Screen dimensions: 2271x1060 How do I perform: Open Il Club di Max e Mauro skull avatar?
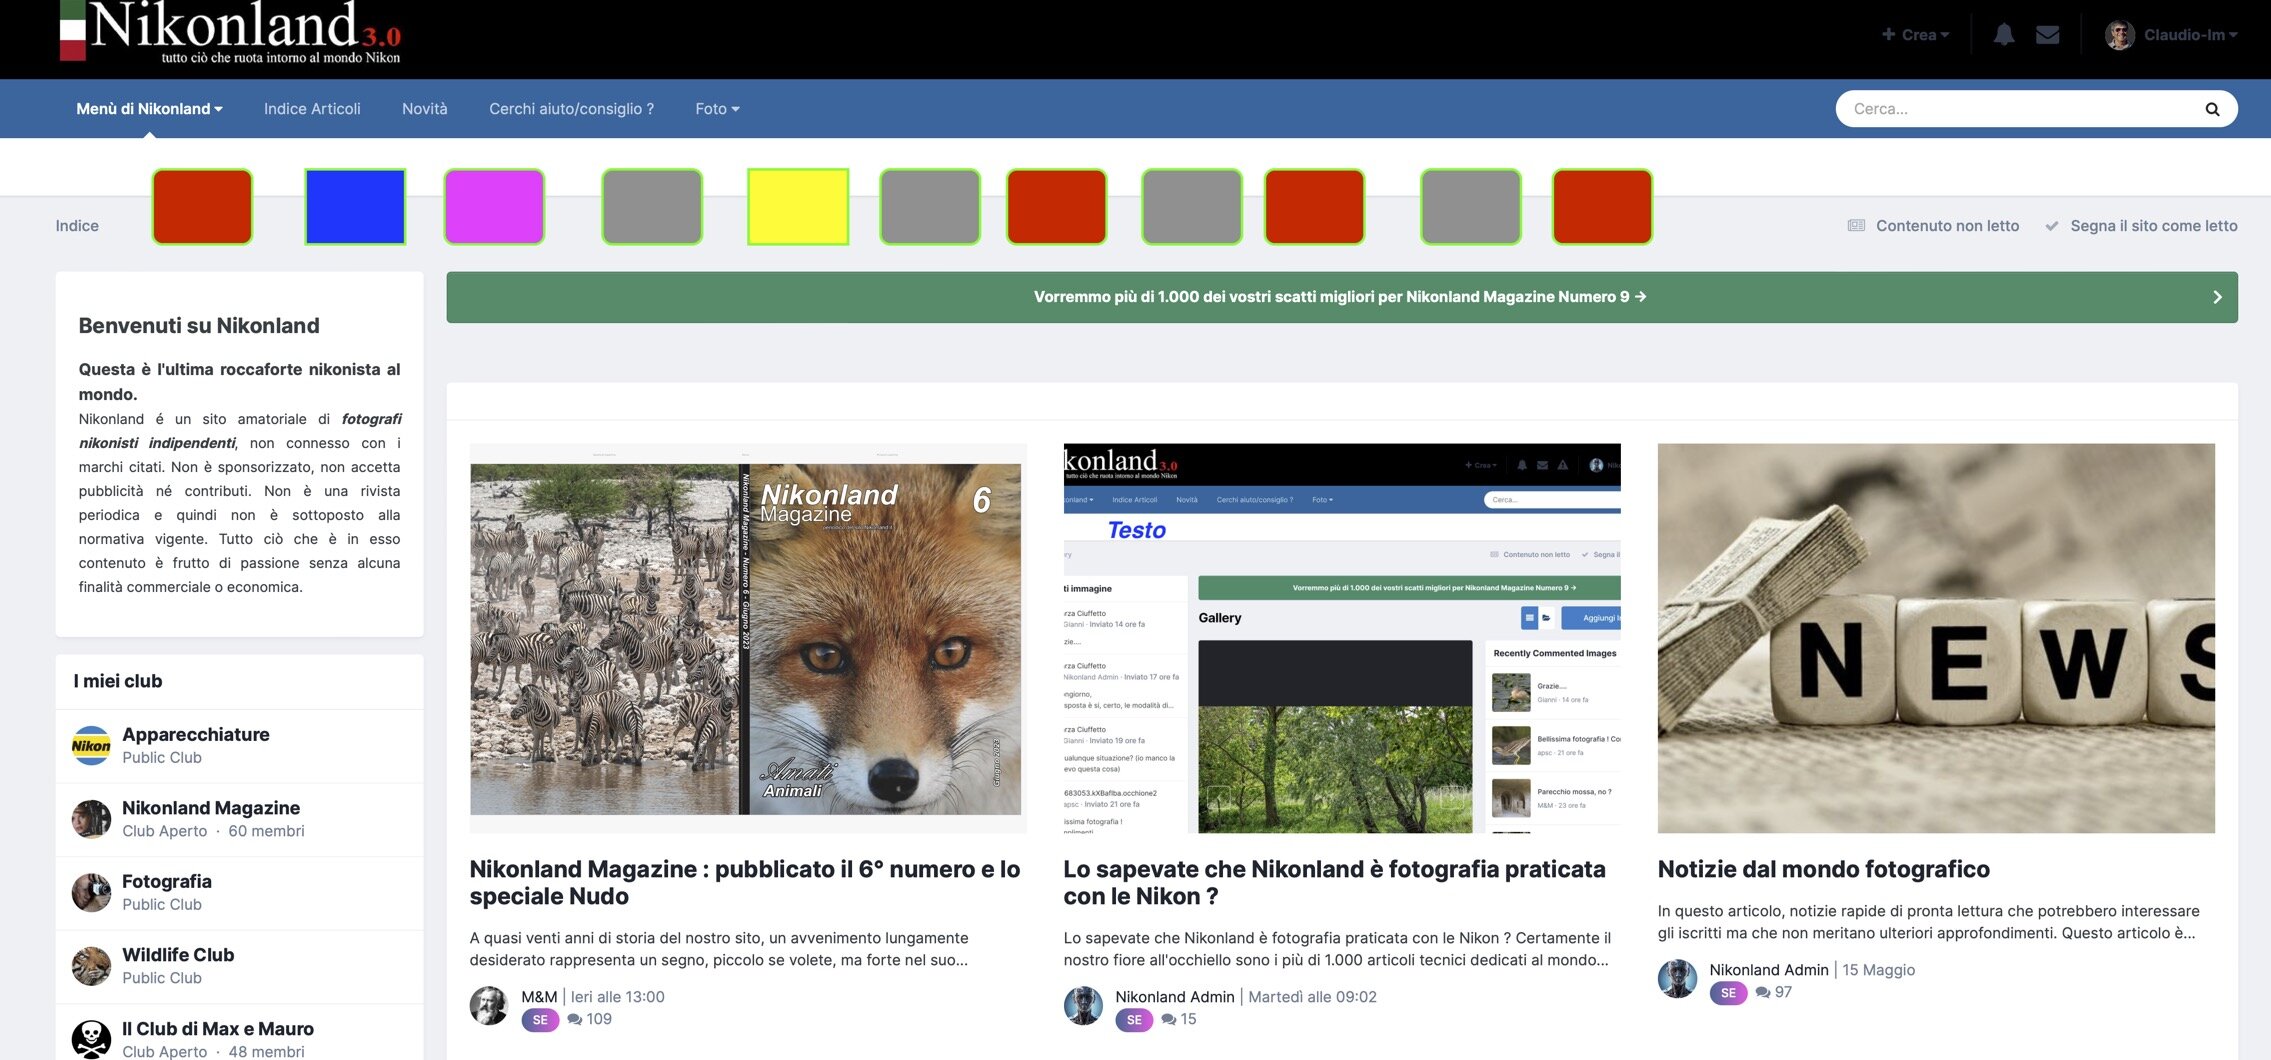(x=91, y=1039)
